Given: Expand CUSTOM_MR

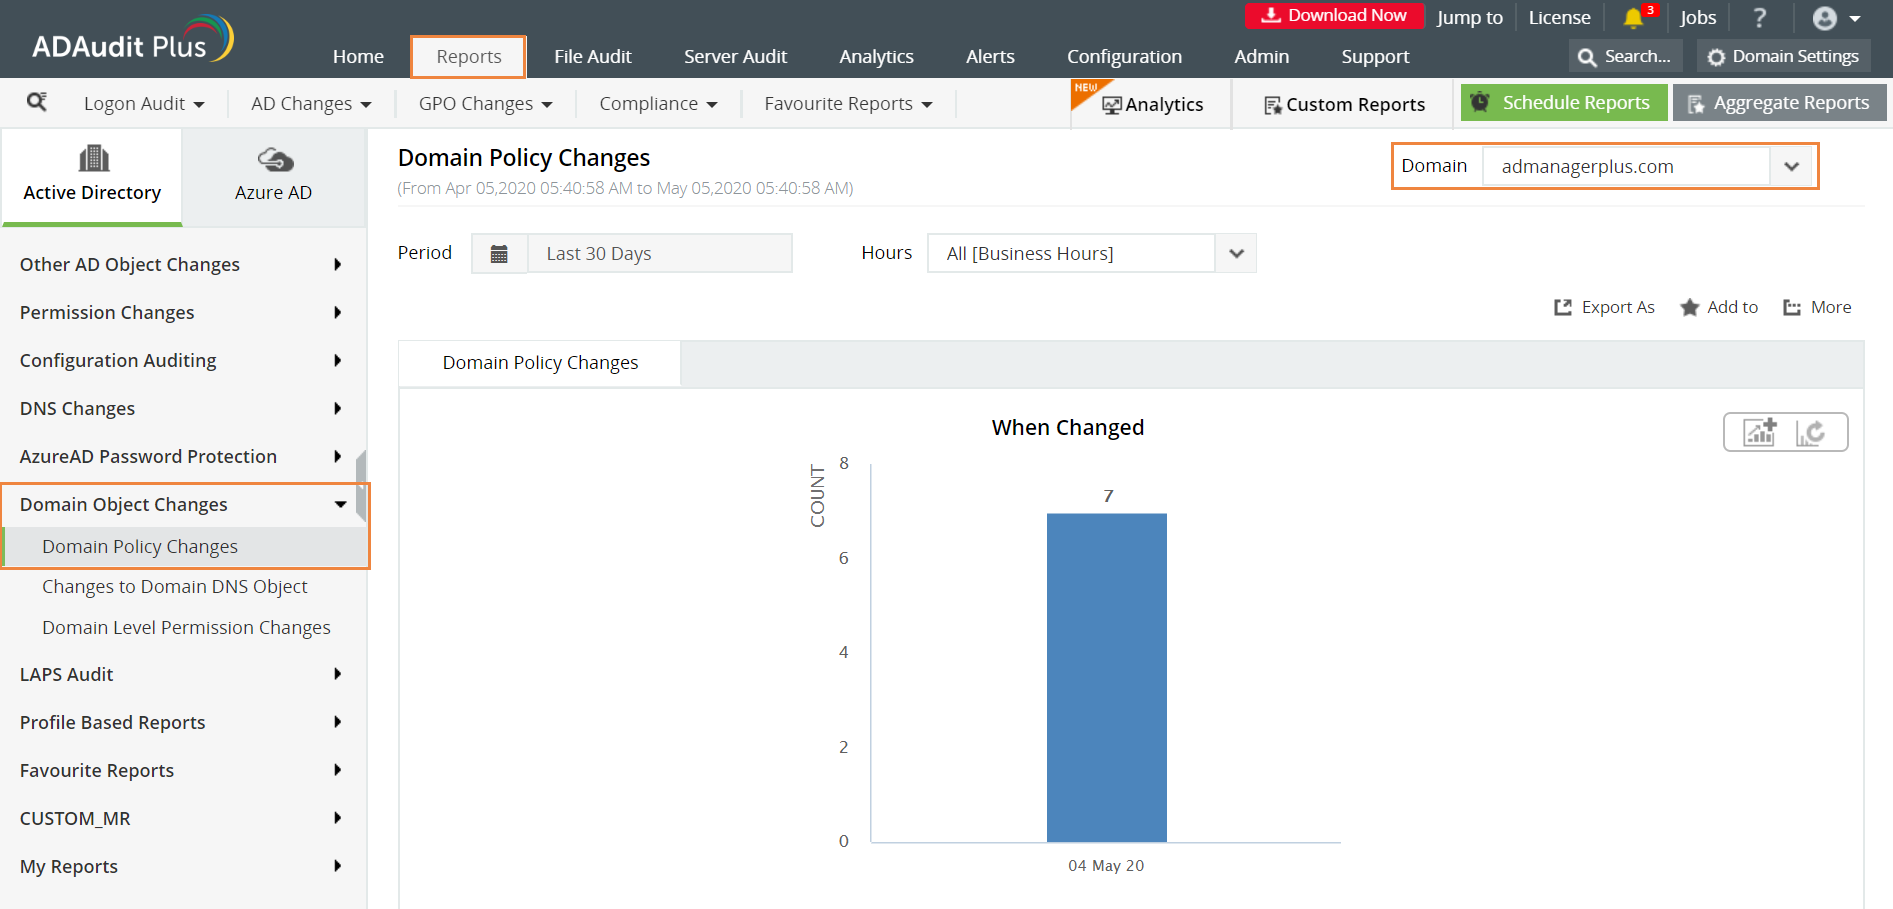Looking at the screenshot, I should point(182,819).
